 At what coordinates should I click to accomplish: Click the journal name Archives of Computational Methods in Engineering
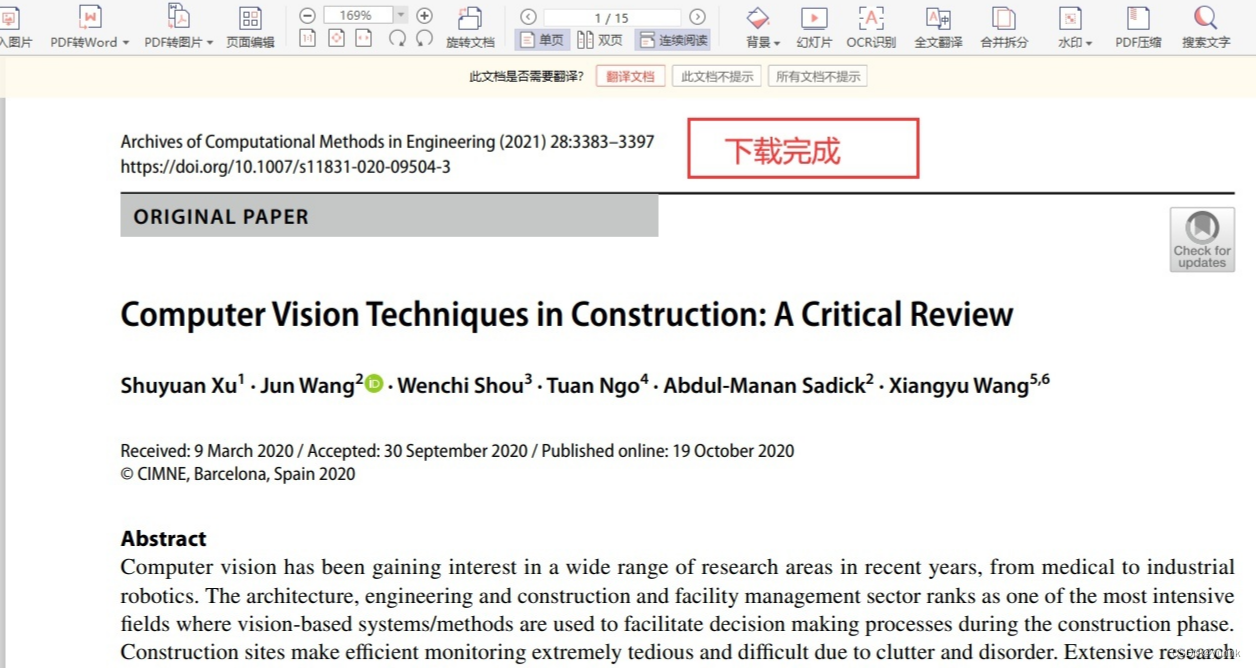(x=307, y=142)
